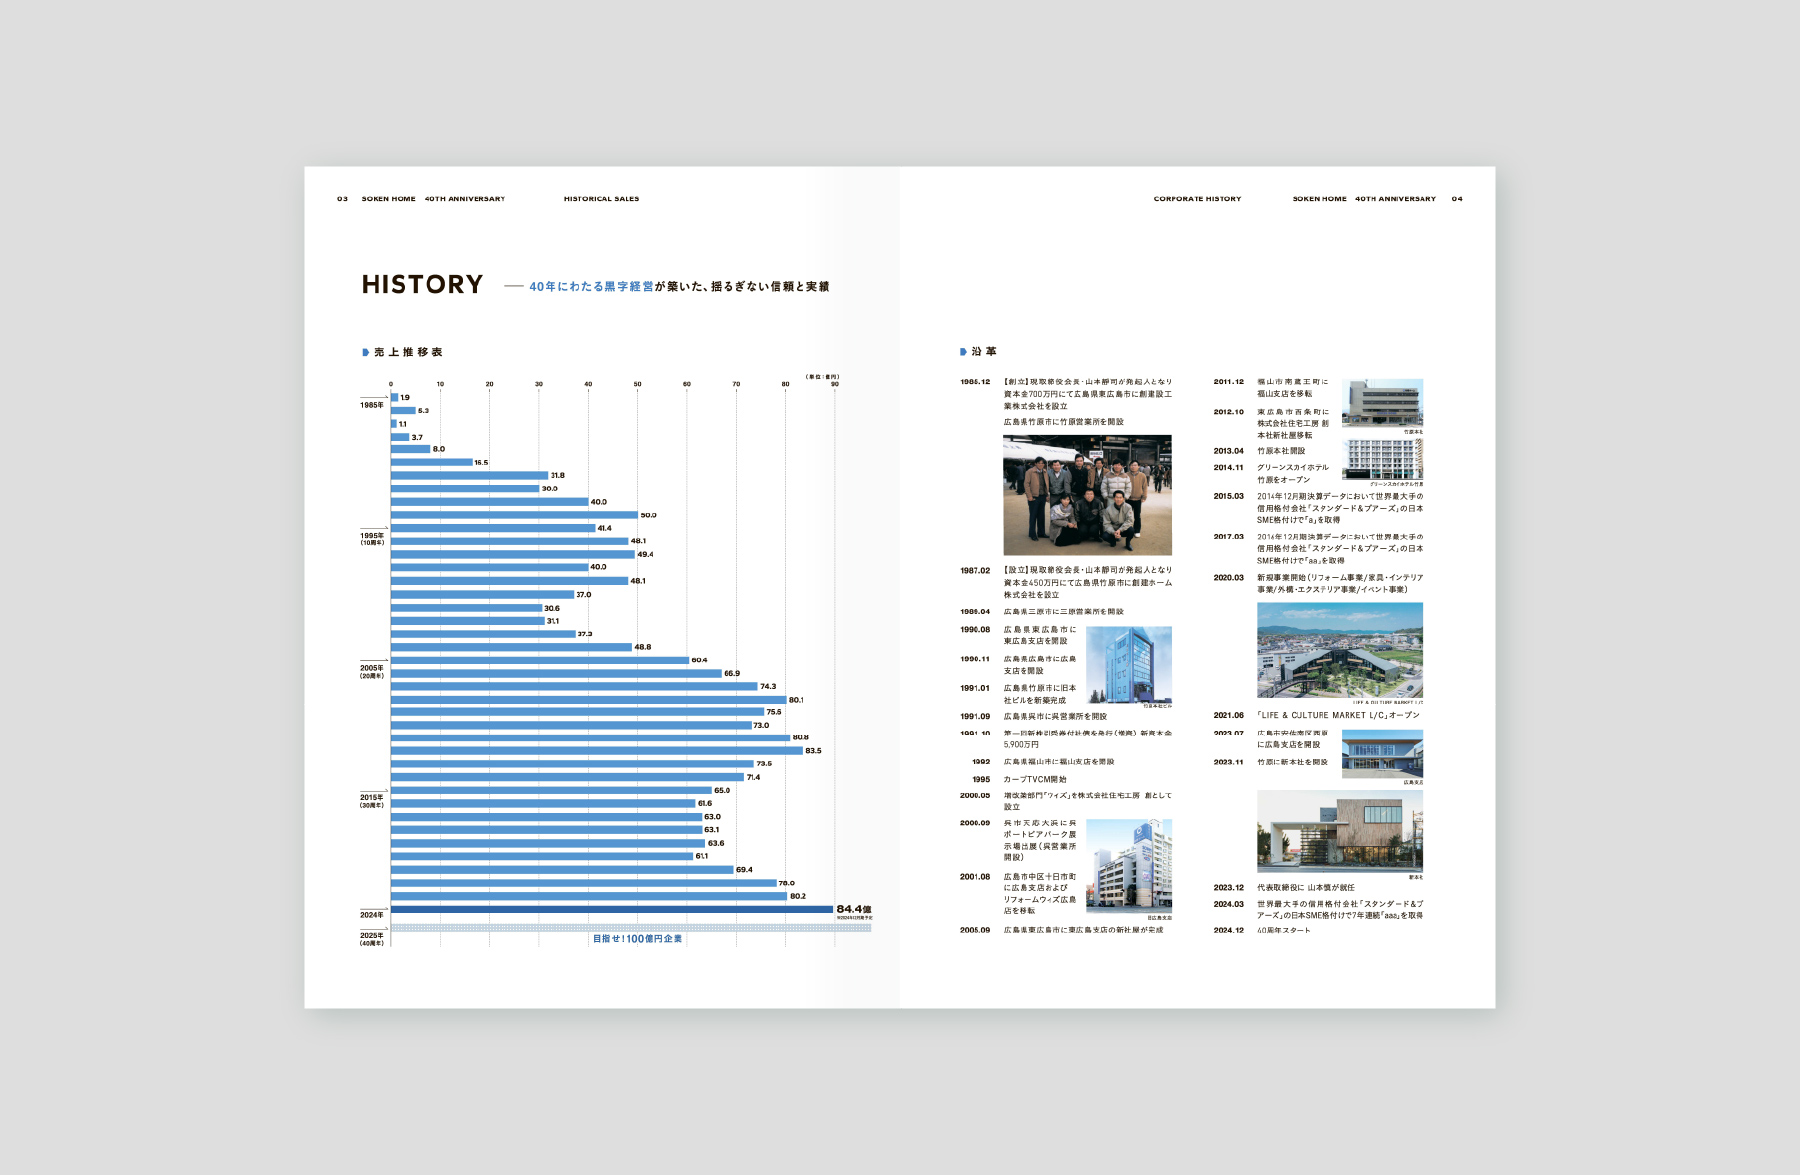Click the 竹原本社開設 entry text
This screenshot has width=1800, height=1175.
pyautogui.click(x=1281, y=451)
